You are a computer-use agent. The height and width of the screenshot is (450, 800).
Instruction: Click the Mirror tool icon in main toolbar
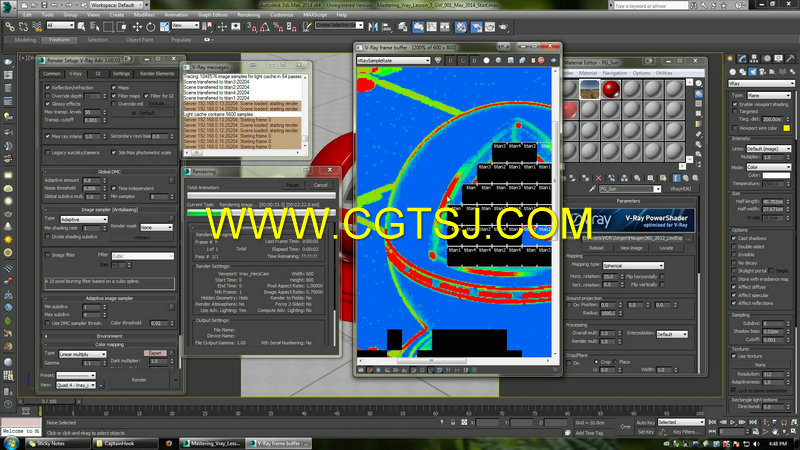click(x=373, y=27)
